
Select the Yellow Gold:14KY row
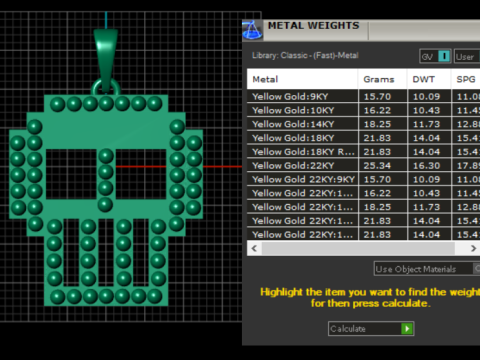pos(363,124)
